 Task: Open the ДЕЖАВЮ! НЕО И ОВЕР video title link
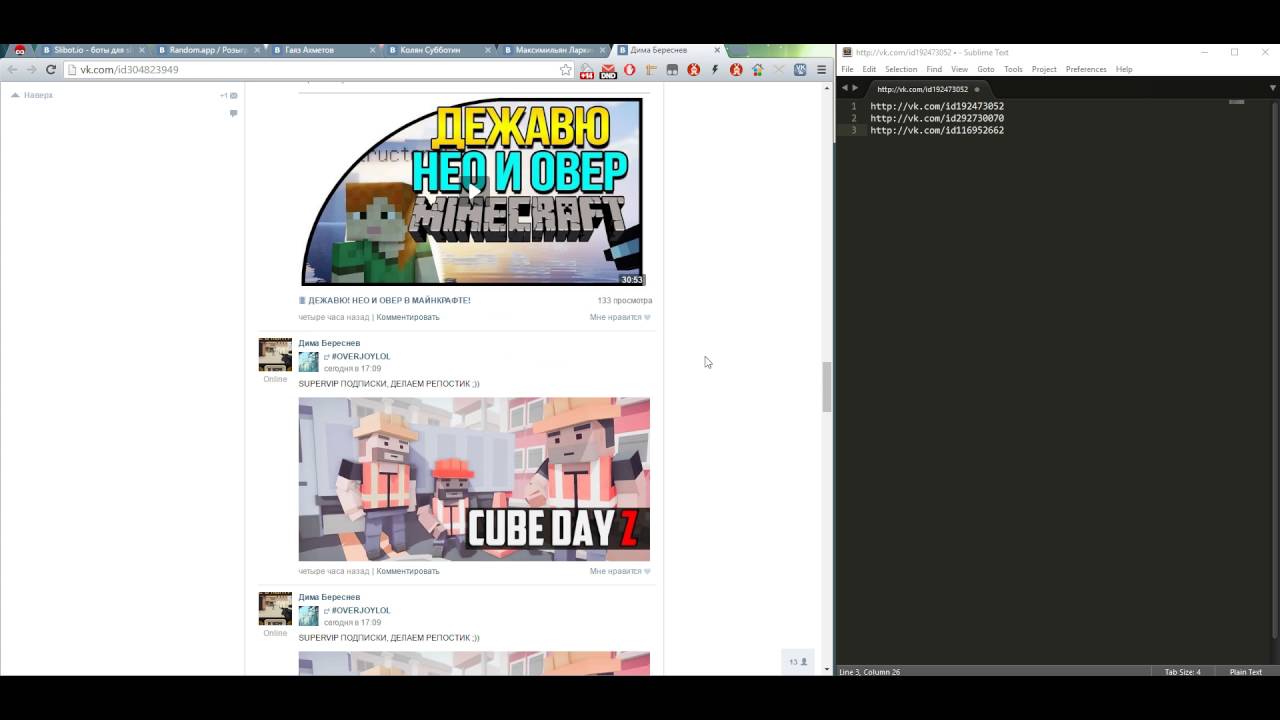[x=389, y=300]
